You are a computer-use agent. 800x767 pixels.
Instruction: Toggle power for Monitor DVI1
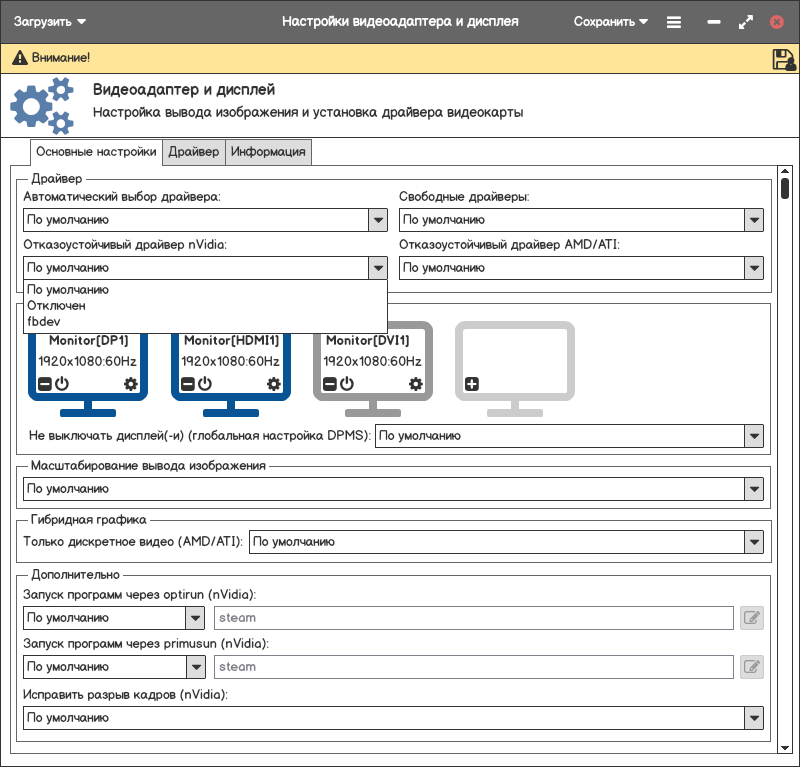coord(346,384)
